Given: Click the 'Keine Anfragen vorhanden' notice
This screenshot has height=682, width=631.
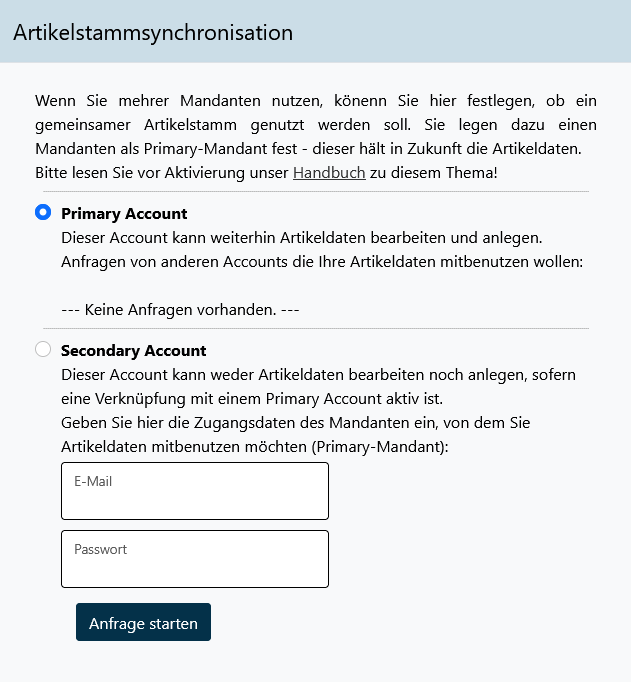Looking at the screenshot, I should 180,309.
